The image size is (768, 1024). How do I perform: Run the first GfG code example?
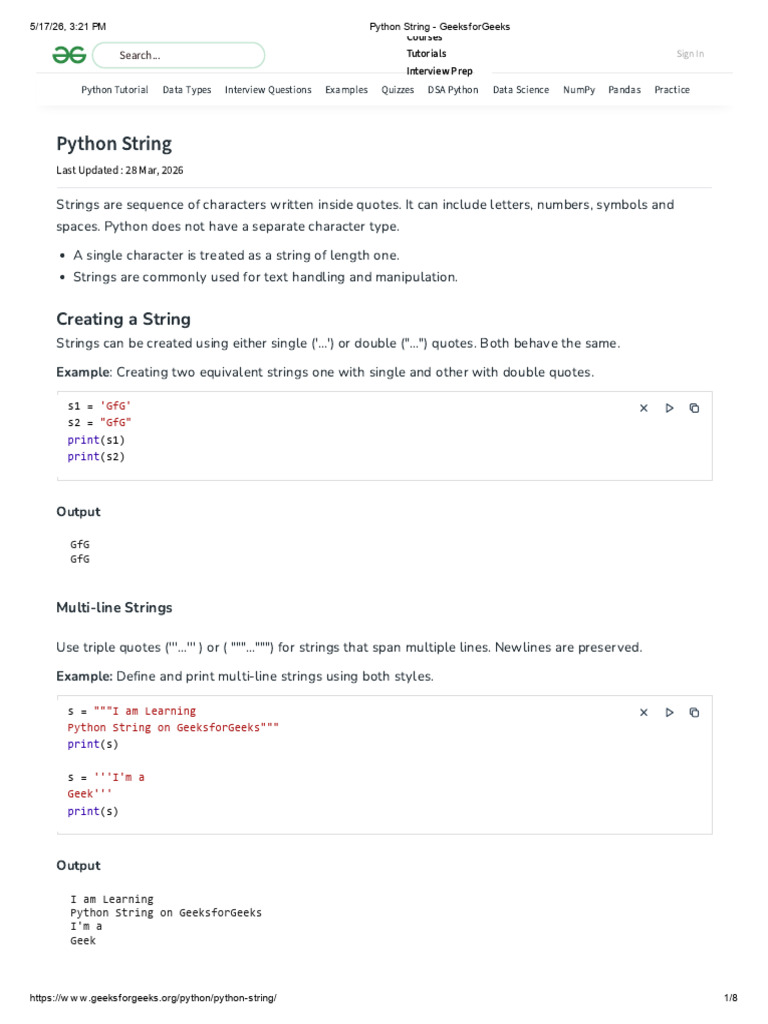[669, 408]
